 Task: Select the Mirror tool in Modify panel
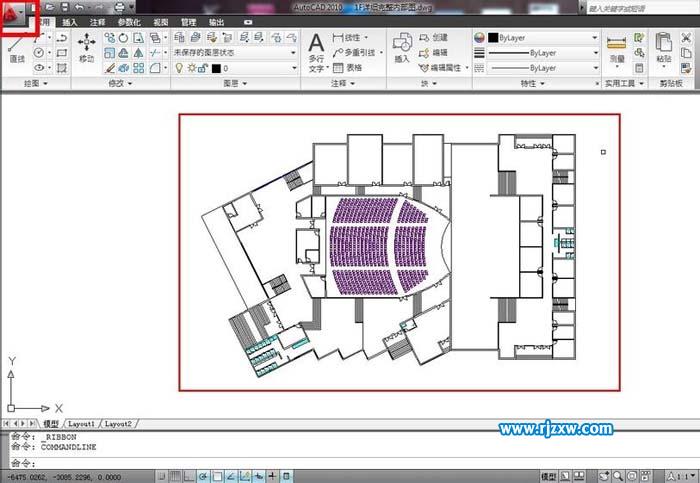click(x=138, y=53)
